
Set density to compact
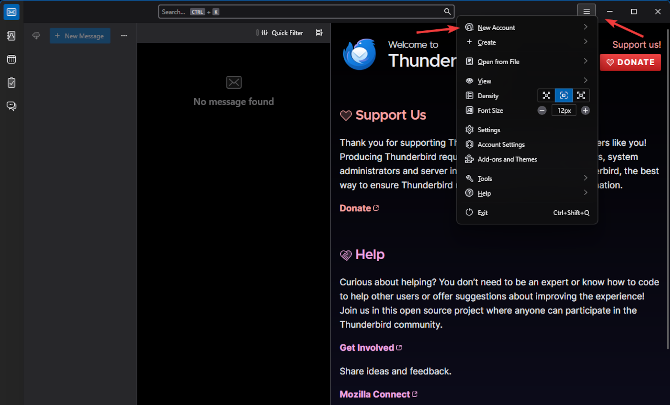click(x=546, y=95)
